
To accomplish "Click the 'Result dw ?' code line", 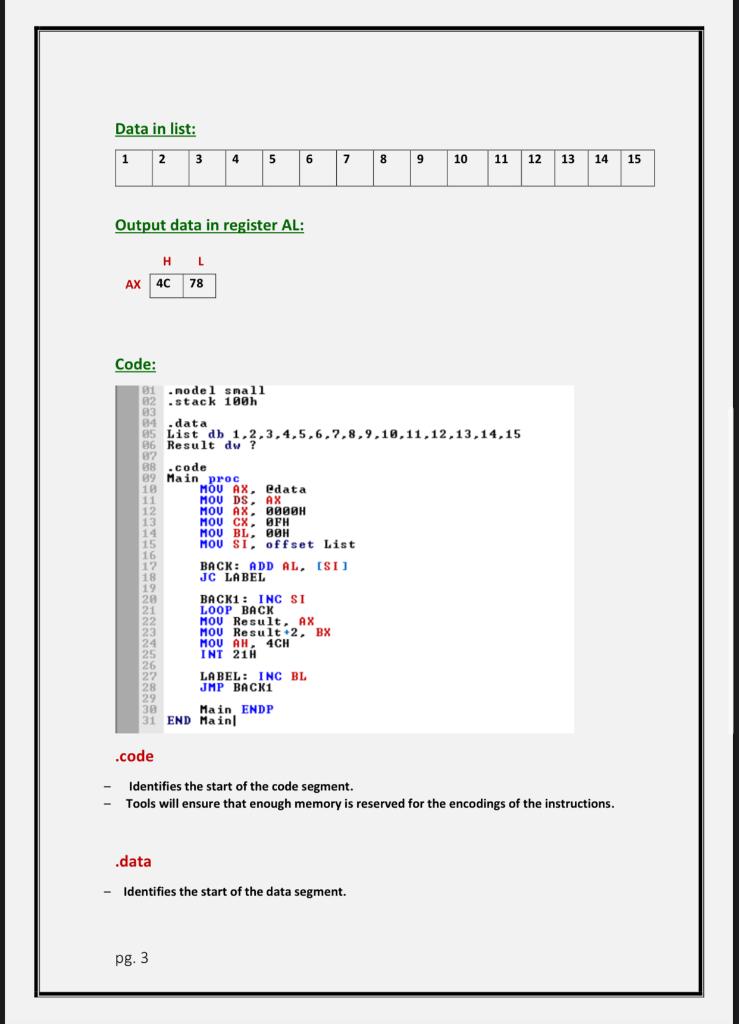I will click(x=212, y=445).
